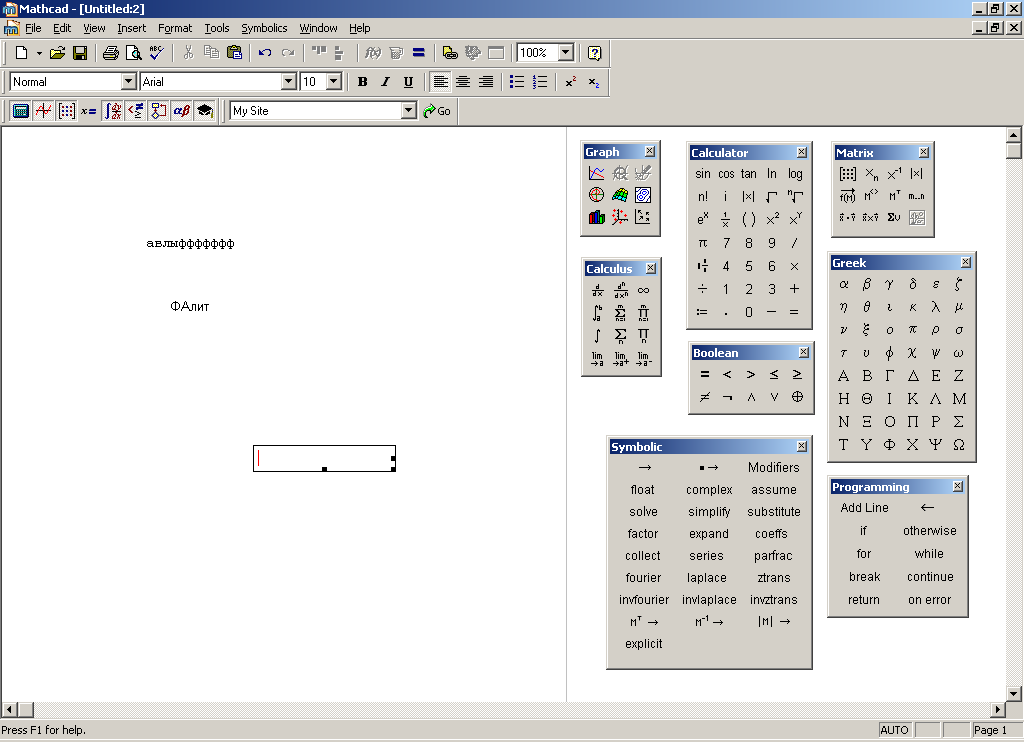Open Boolean toolbar button in Math toolbar
1024x742 pixels.
[136, 111]
